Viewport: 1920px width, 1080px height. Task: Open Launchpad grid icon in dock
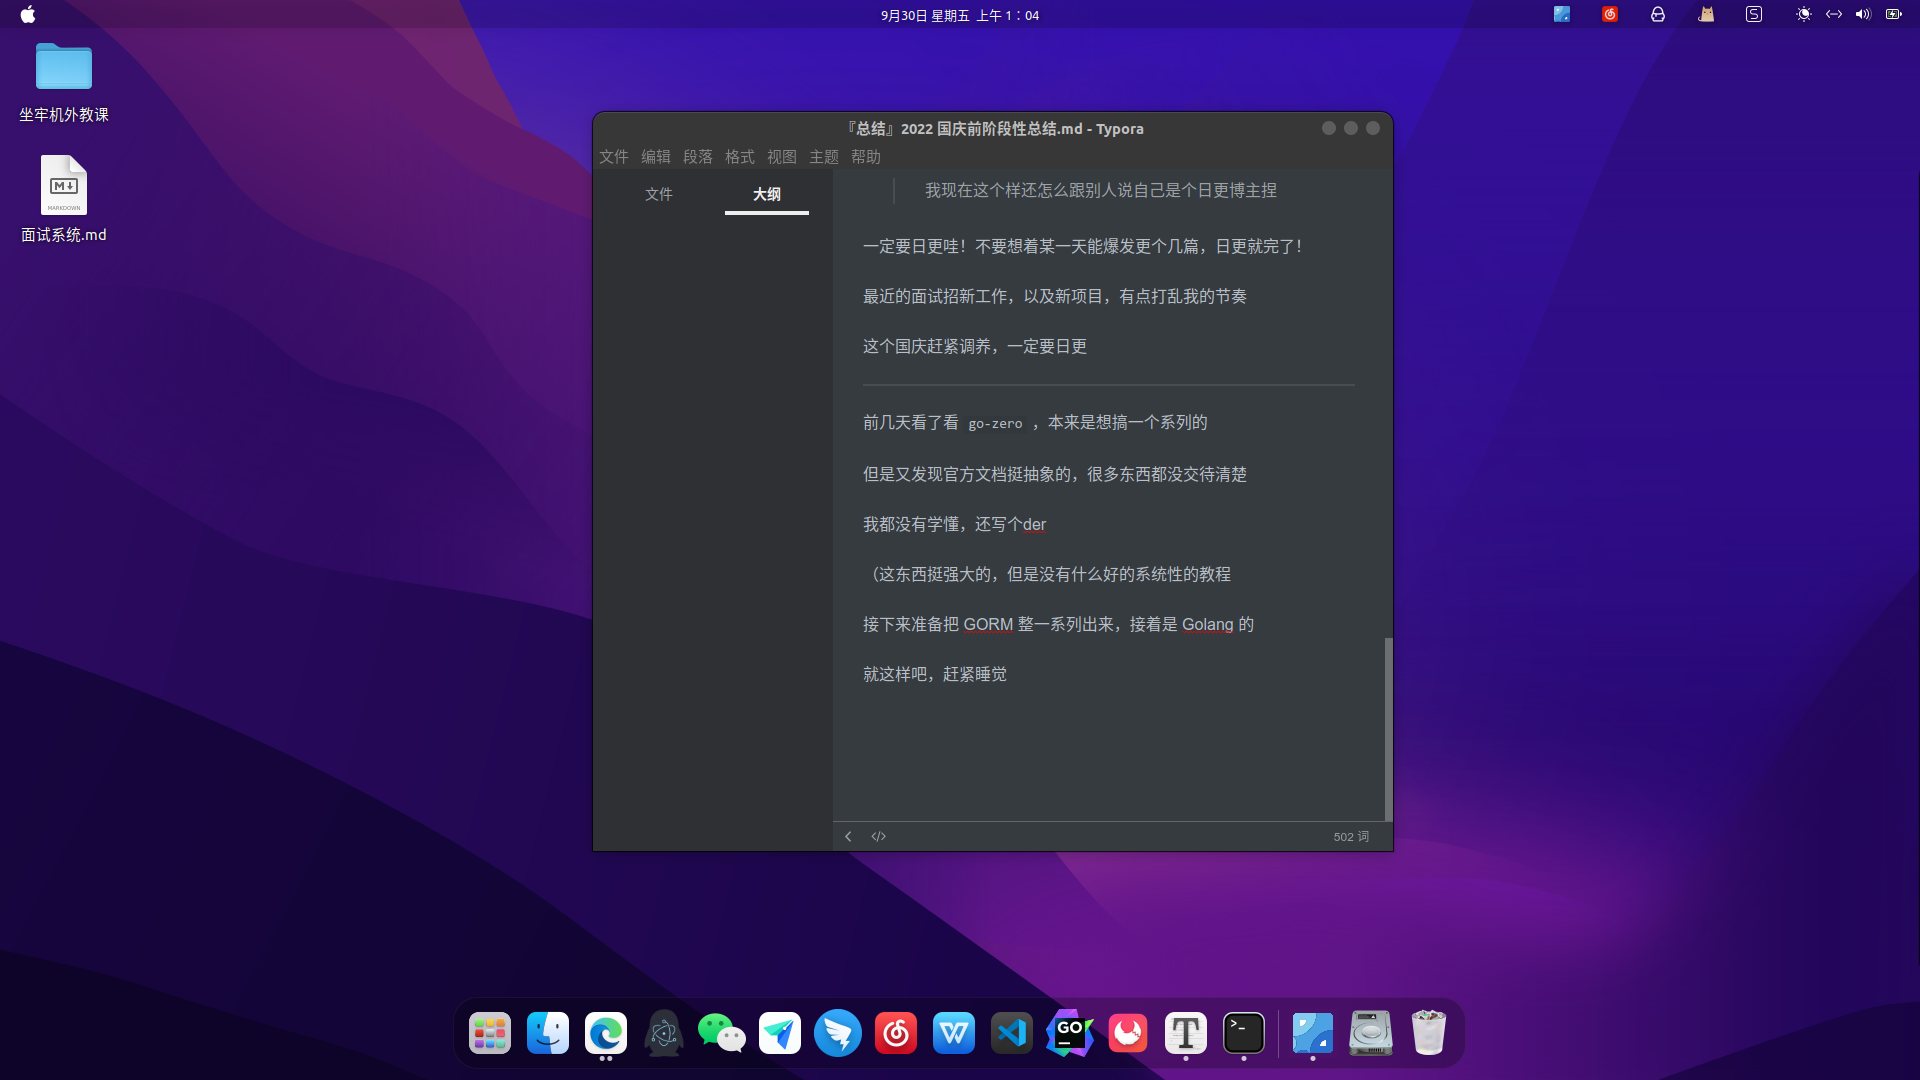click(490, 1033)
